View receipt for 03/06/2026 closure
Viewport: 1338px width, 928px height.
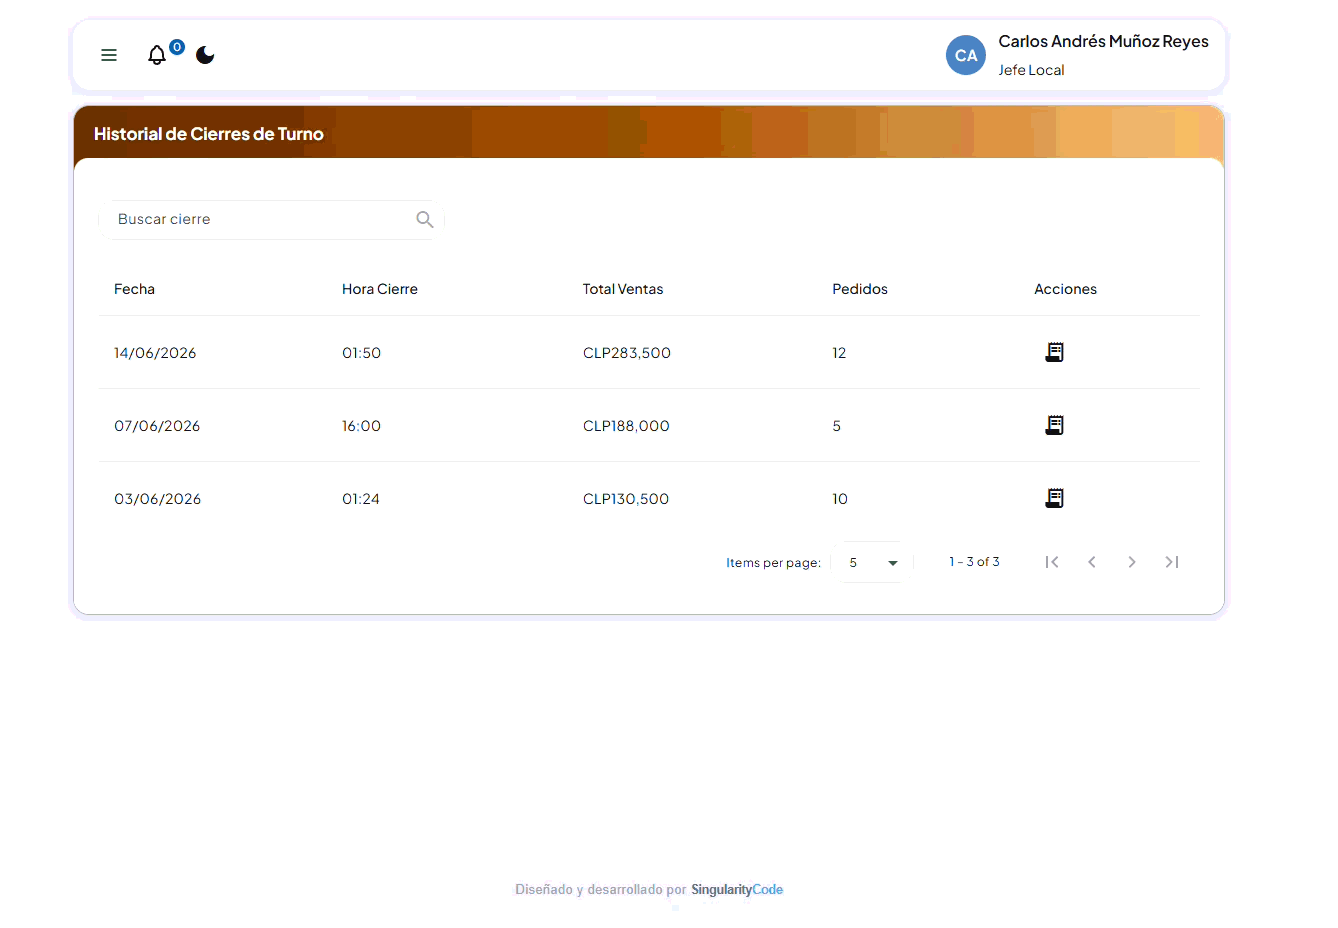[x=1054, y=498]
